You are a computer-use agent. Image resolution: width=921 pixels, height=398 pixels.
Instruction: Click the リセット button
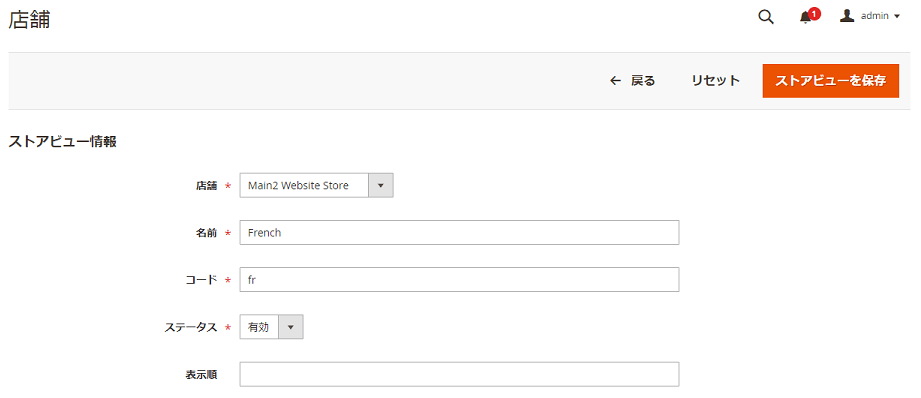(715, 81)
